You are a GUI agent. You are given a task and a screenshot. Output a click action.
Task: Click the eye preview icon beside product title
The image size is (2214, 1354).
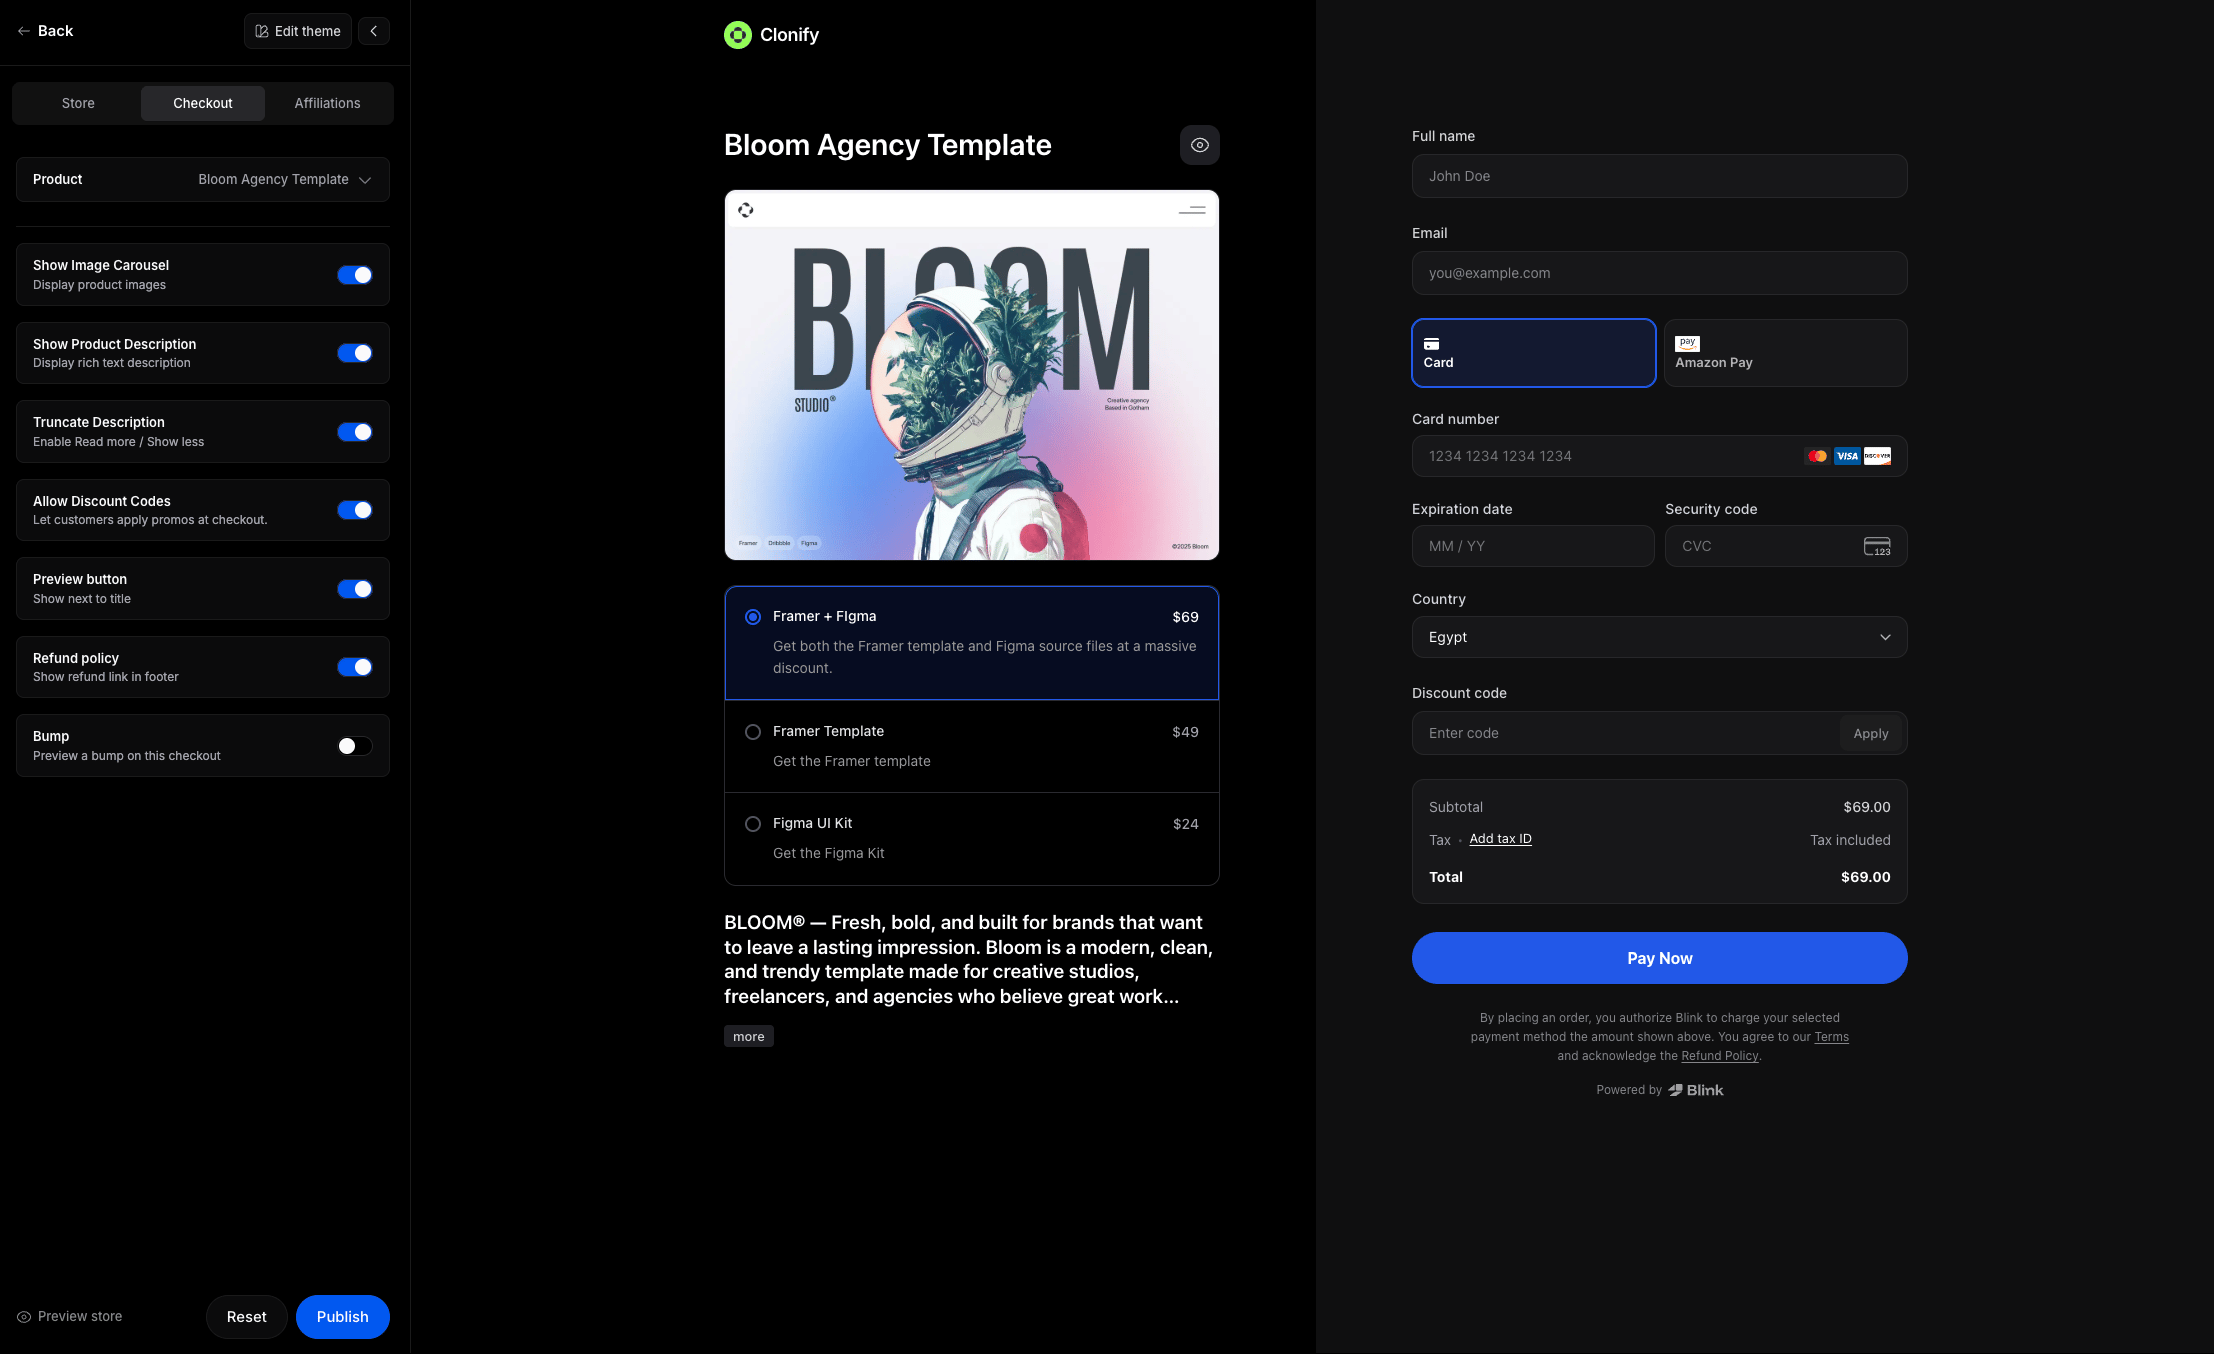click(1200, 145)
